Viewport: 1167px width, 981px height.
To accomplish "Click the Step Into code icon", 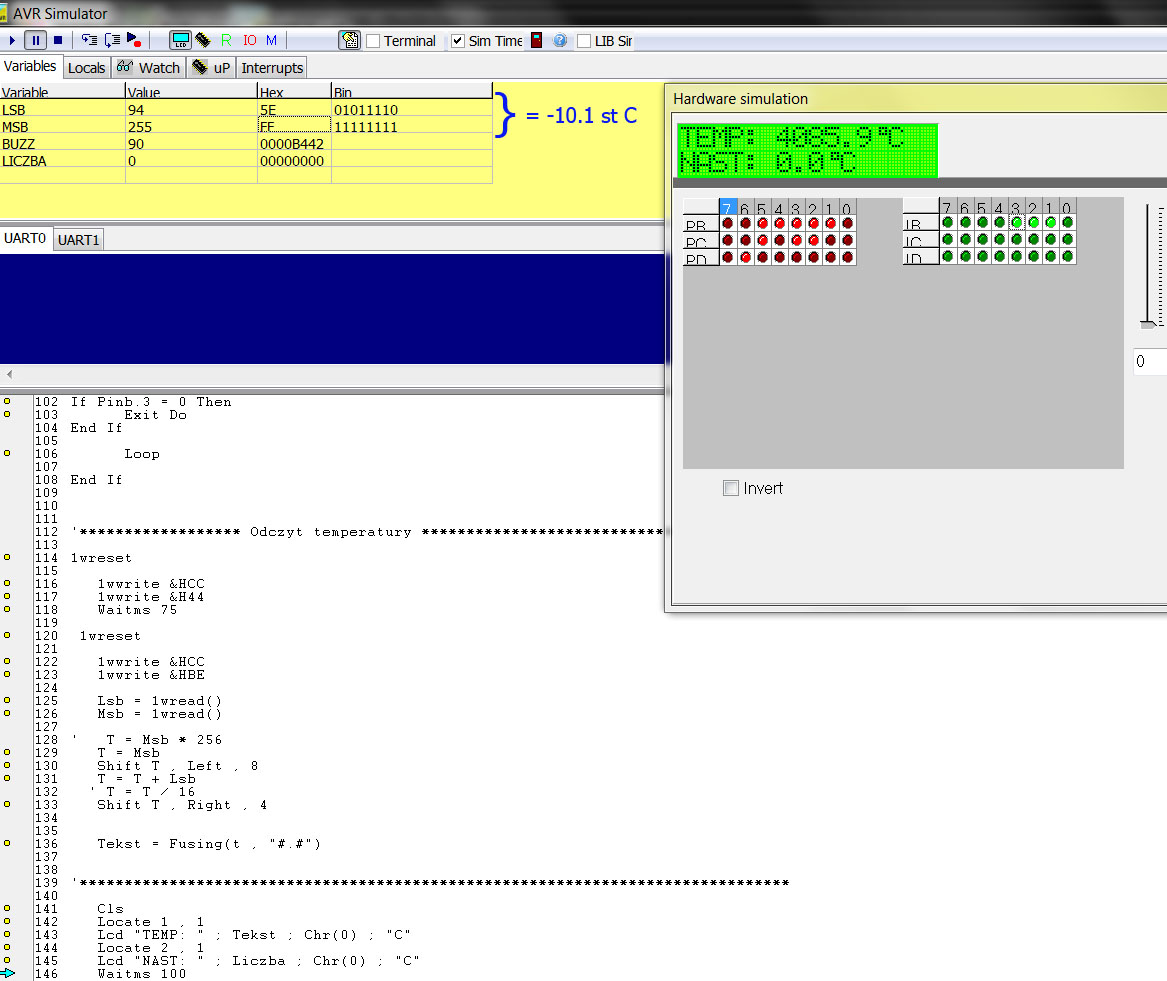I will coord(89,40).
